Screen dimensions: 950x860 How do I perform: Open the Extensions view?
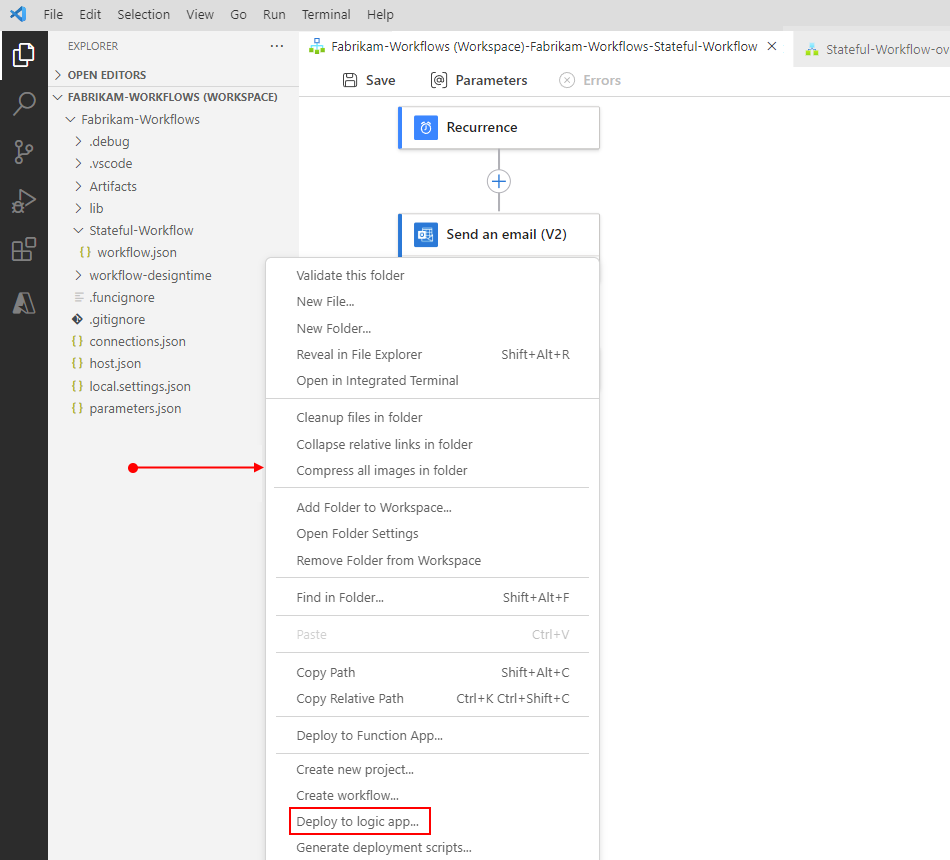pos(24,249)
